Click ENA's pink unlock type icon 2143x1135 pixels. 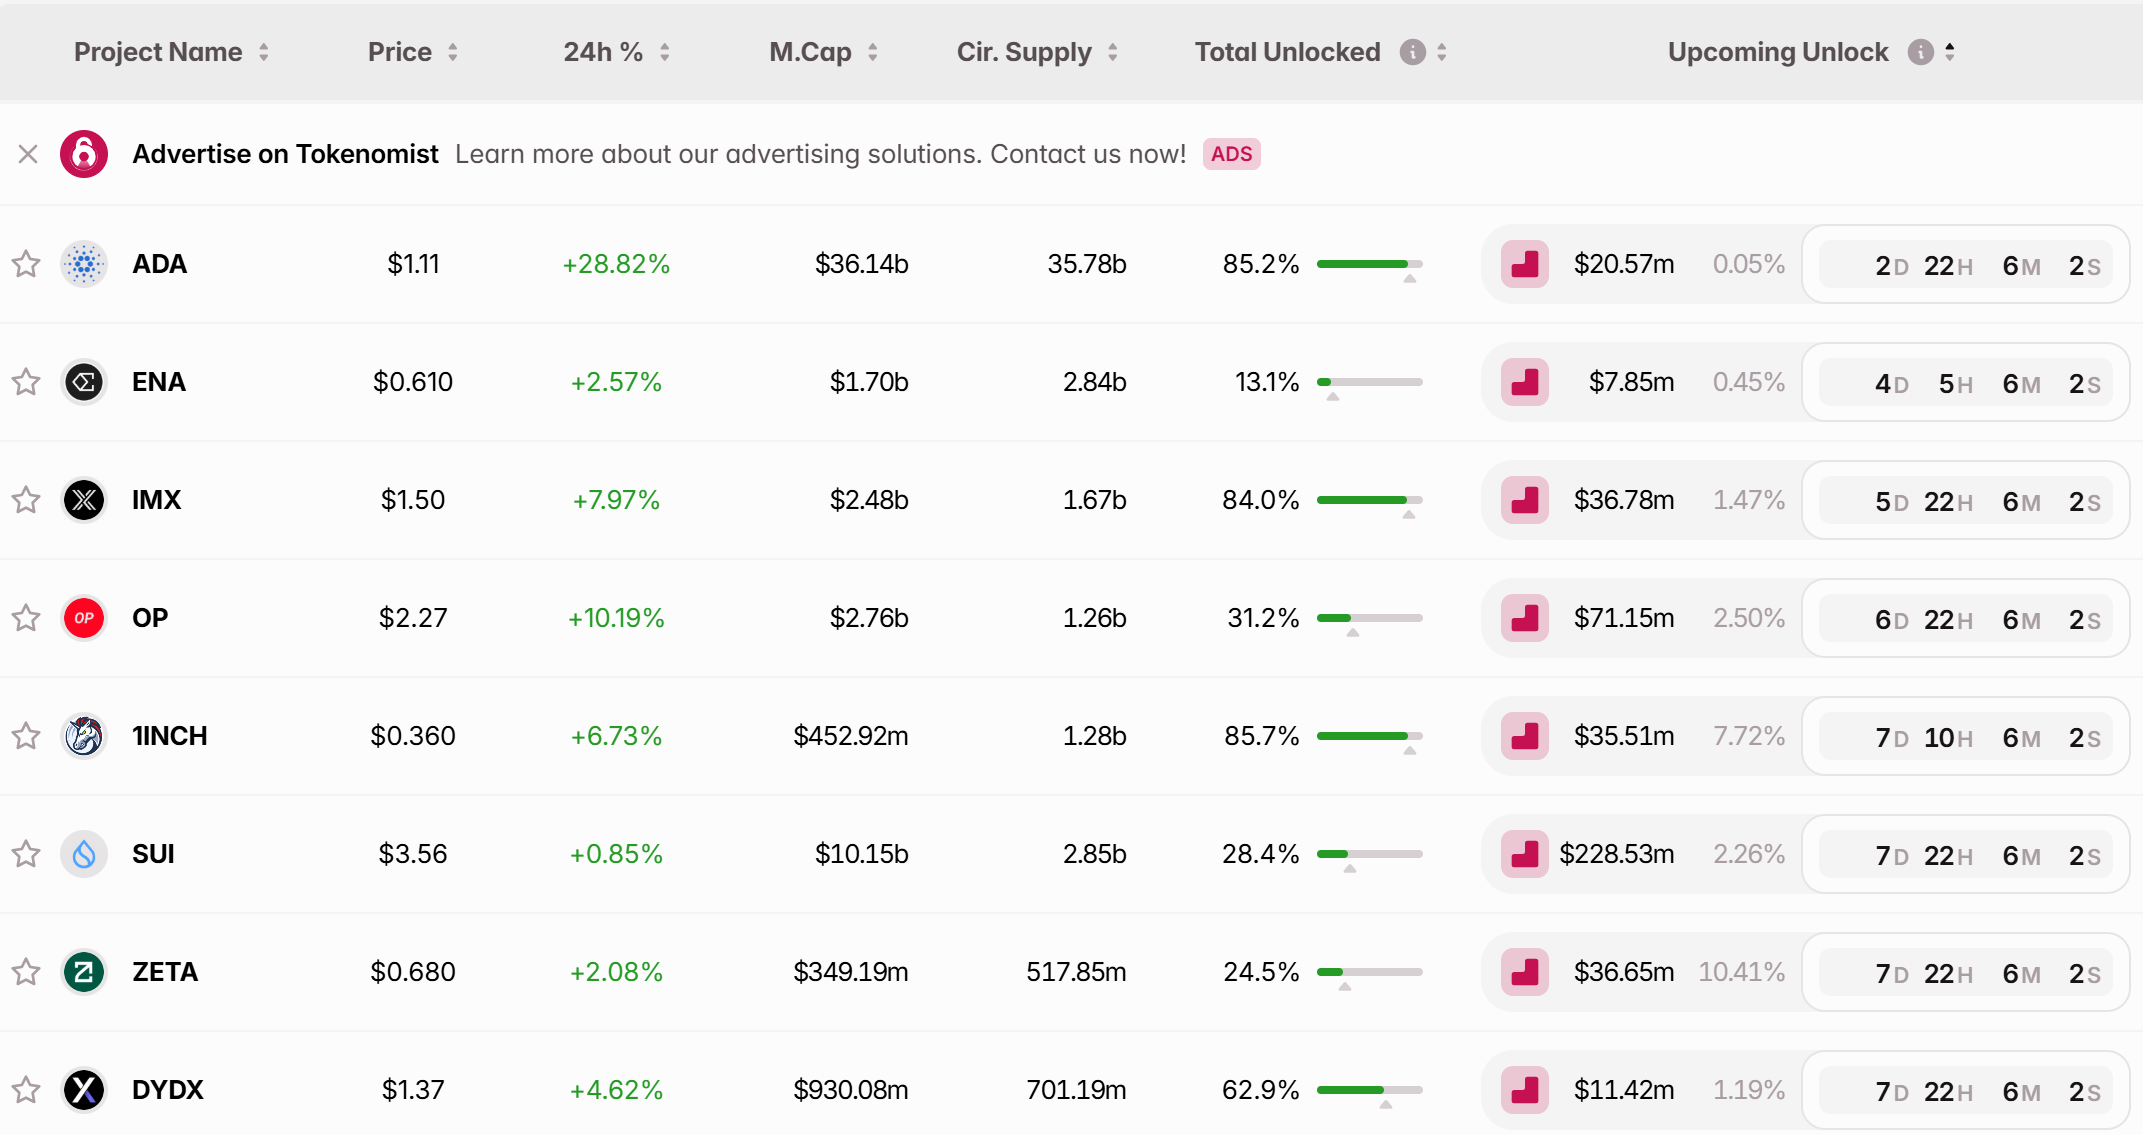pyautogui.click(x=1525, y=382)
